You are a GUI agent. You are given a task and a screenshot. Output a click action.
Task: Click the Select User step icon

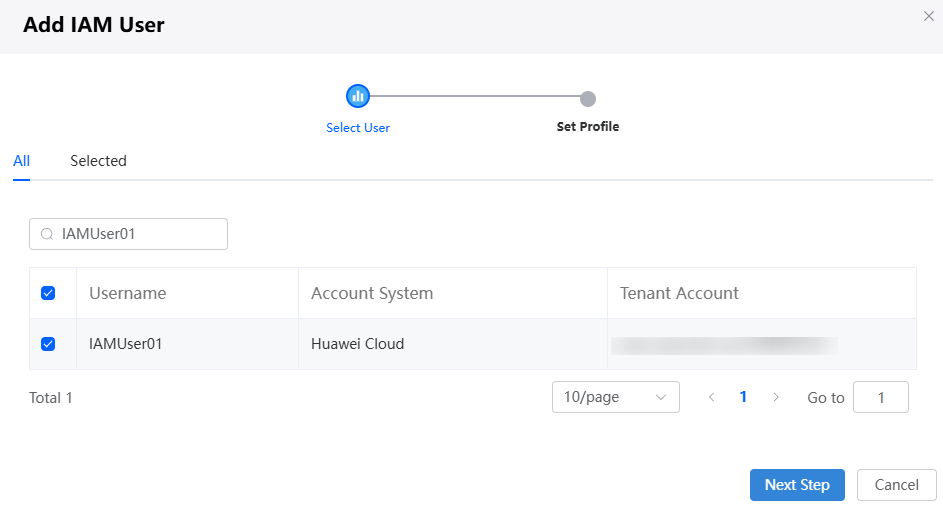click(x=358, y=96)
